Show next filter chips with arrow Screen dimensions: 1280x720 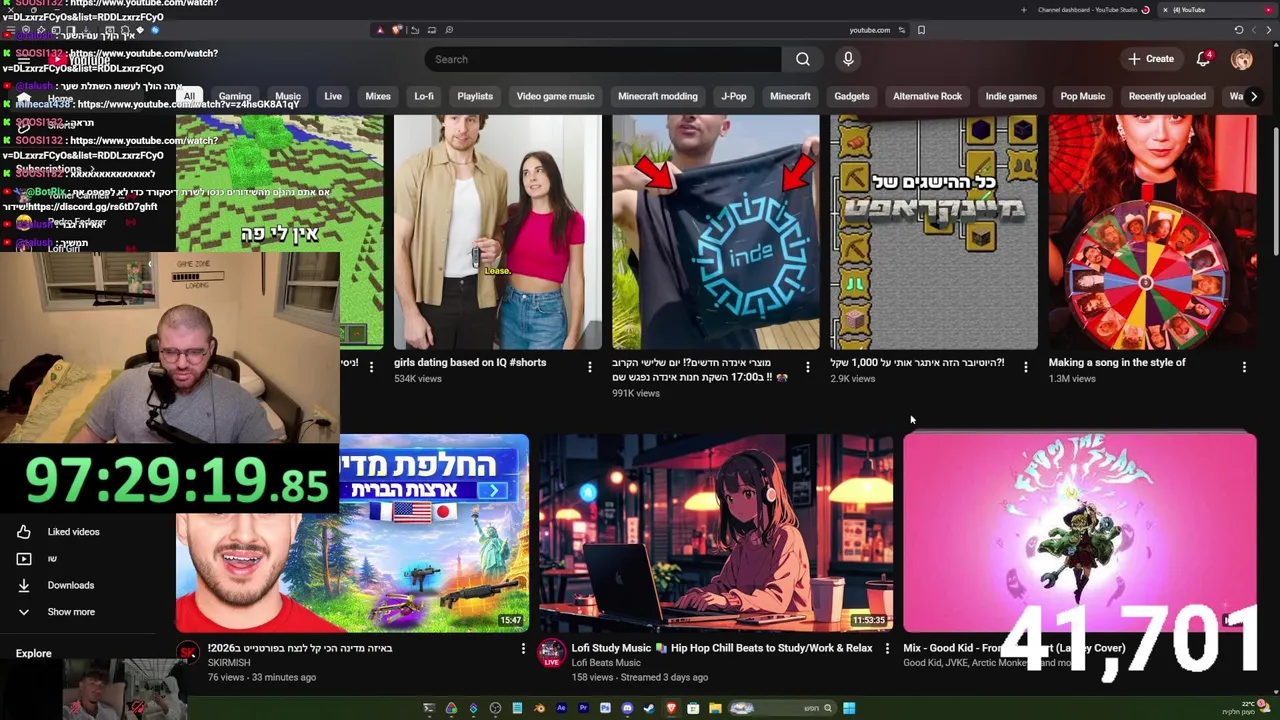click(x=1253, y=96)
